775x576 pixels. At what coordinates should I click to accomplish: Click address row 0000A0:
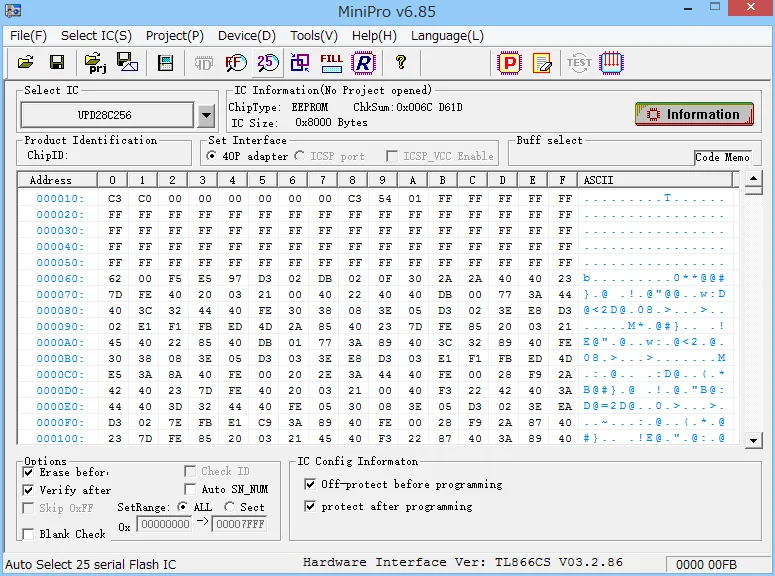60,343
